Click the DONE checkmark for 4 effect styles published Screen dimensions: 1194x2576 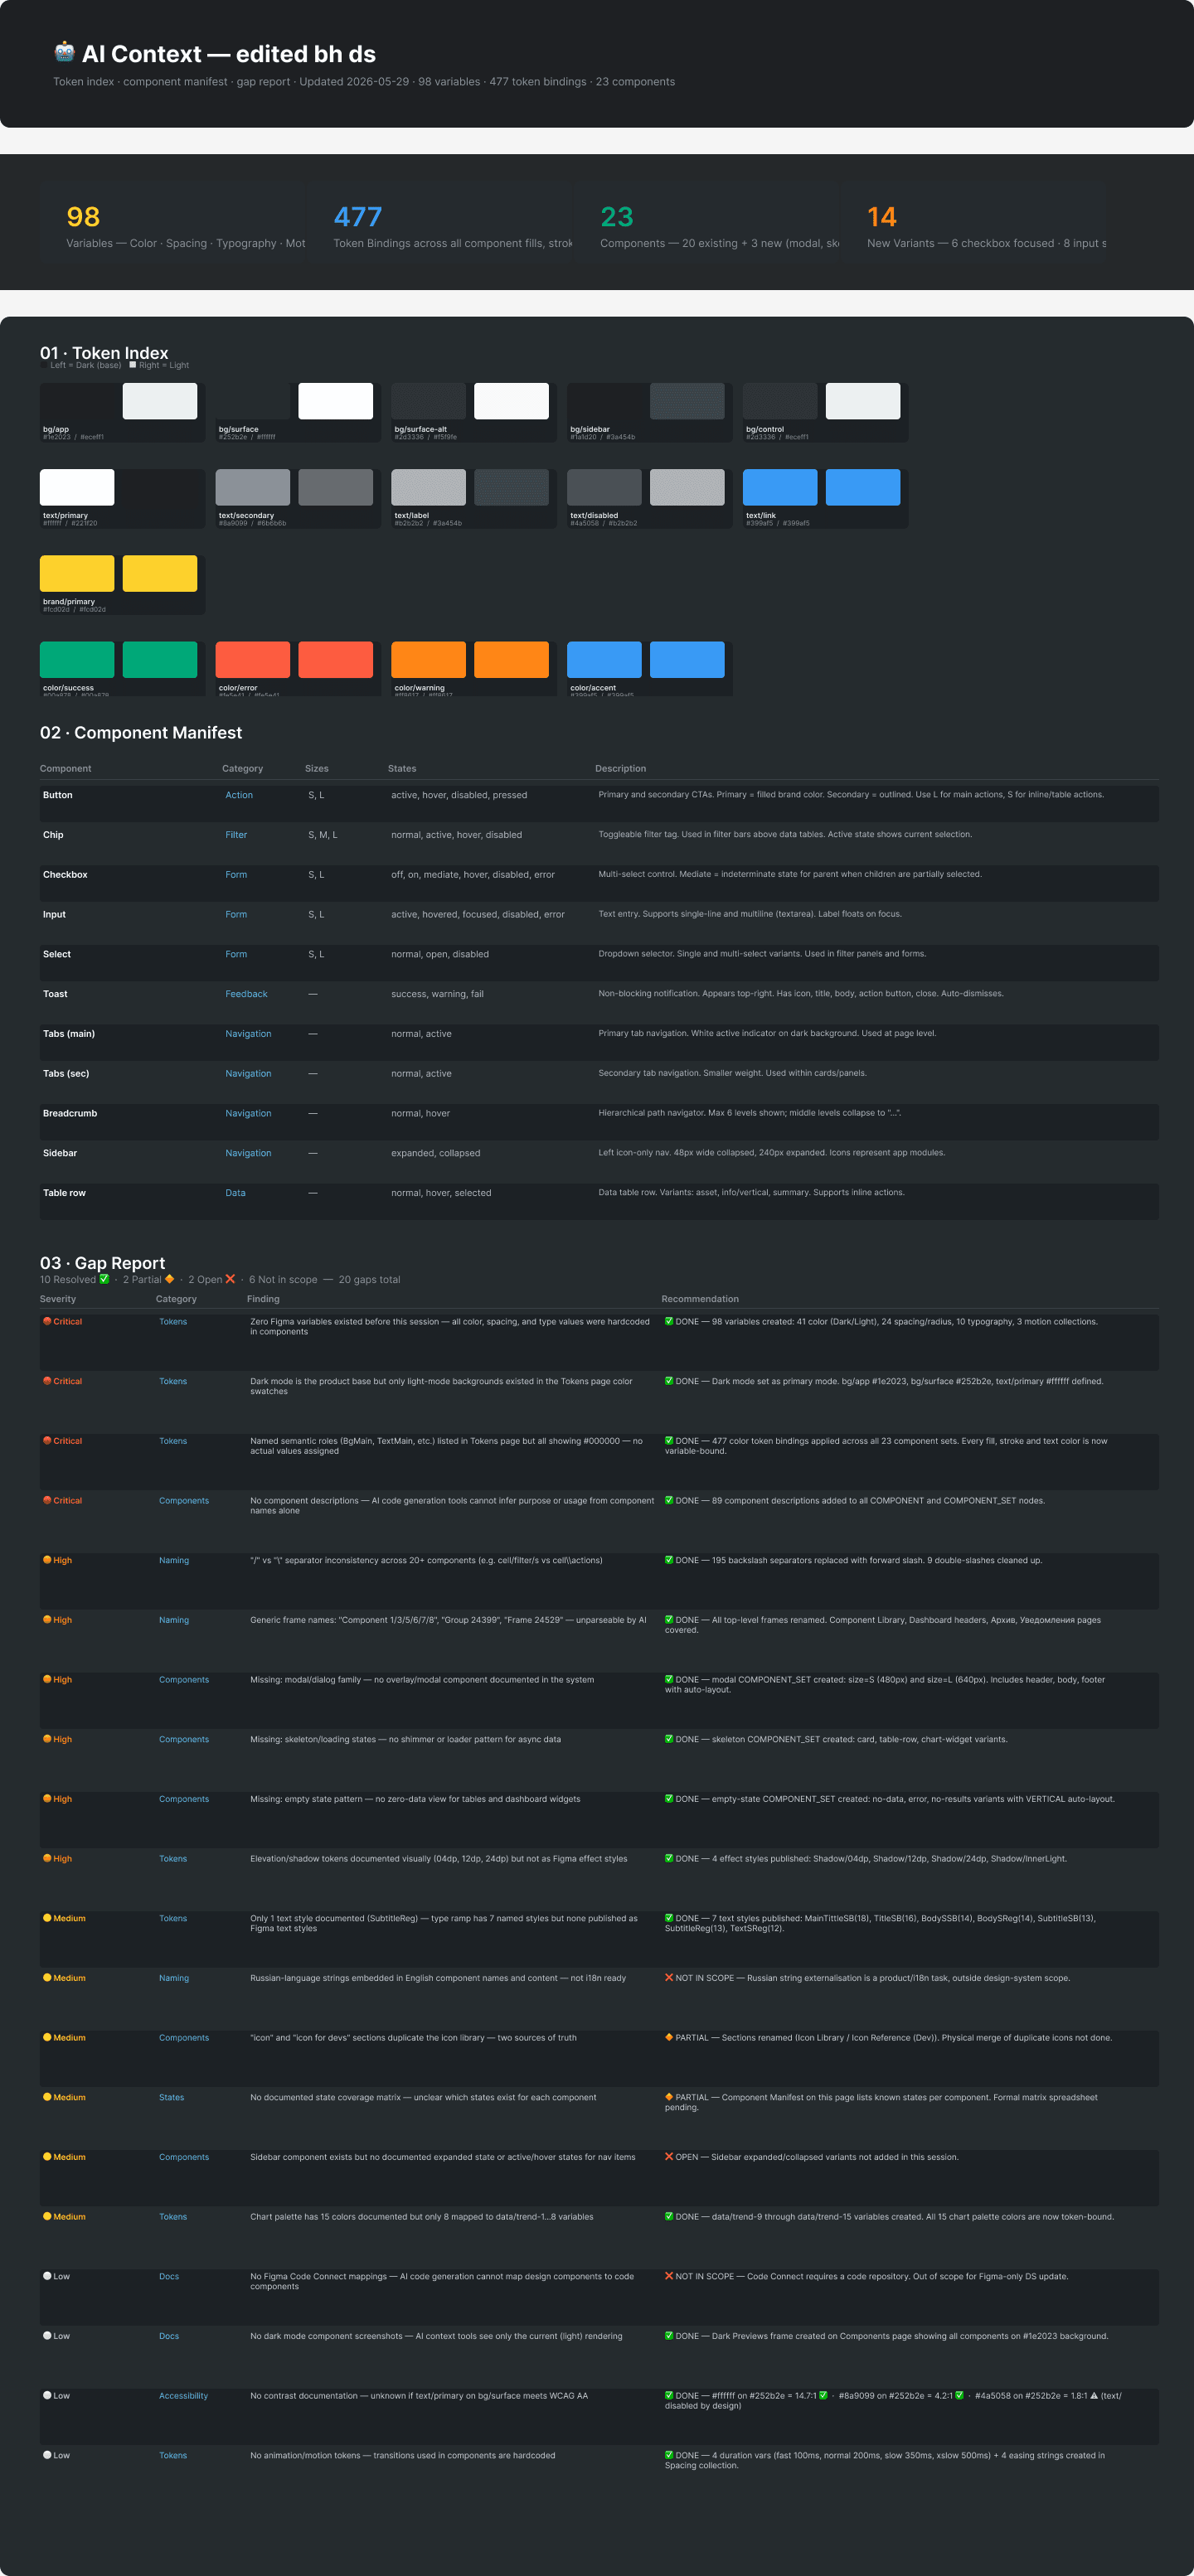(669, 1858)
